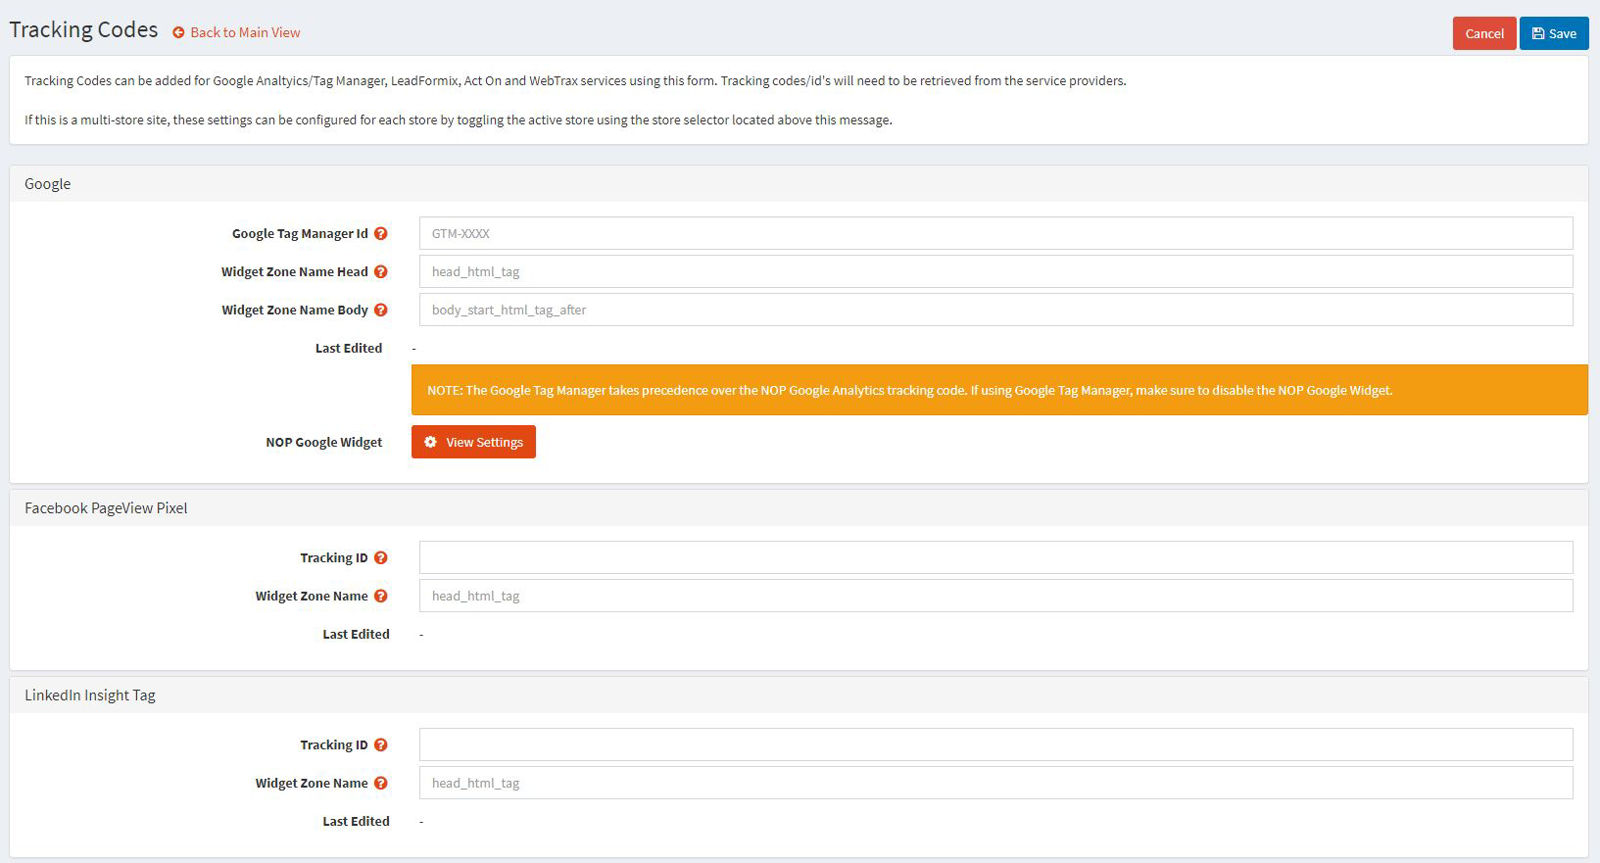Click help icon beside LinkedIn Widget Zone Name
The width and height of the screenshot is (1600, 863).
[x=381, y=783]
